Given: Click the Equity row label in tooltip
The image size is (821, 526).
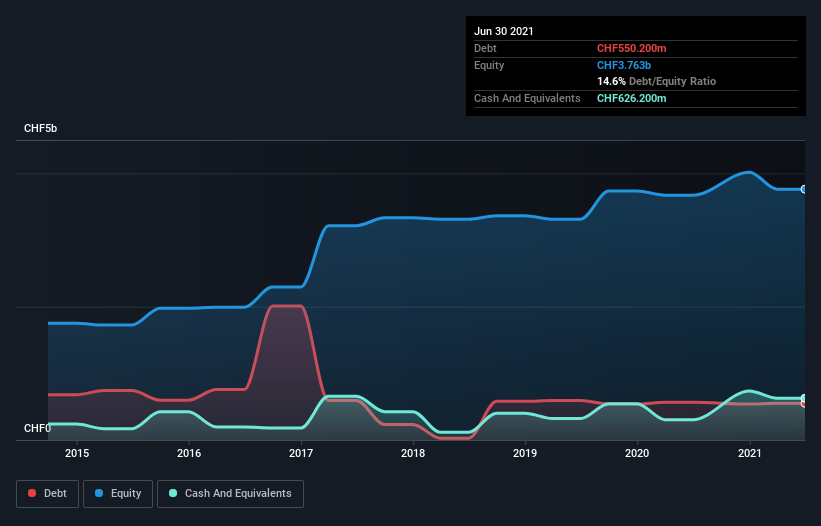Looking at the screenshot, I should (x=489, y=65).
